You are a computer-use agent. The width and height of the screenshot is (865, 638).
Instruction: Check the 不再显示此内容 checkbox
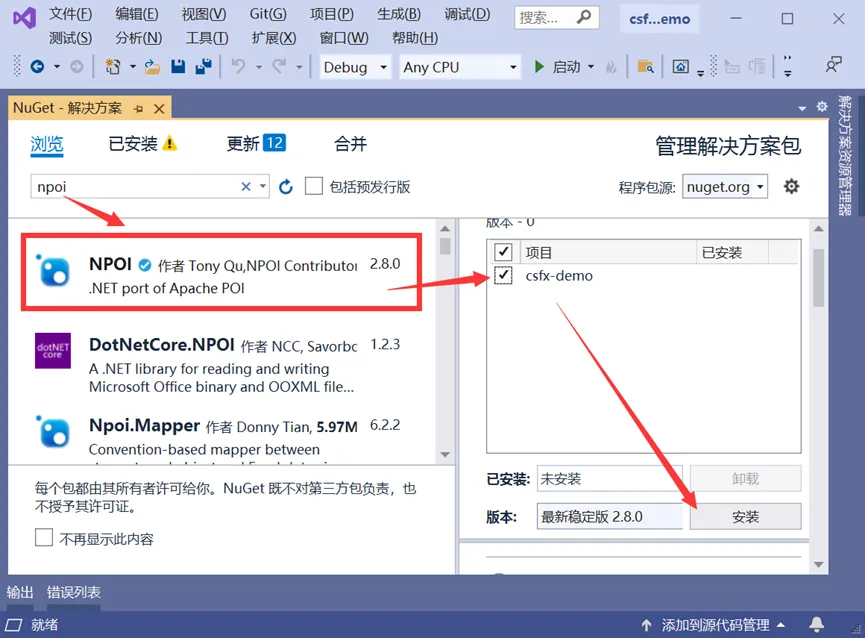click(44, 537)
